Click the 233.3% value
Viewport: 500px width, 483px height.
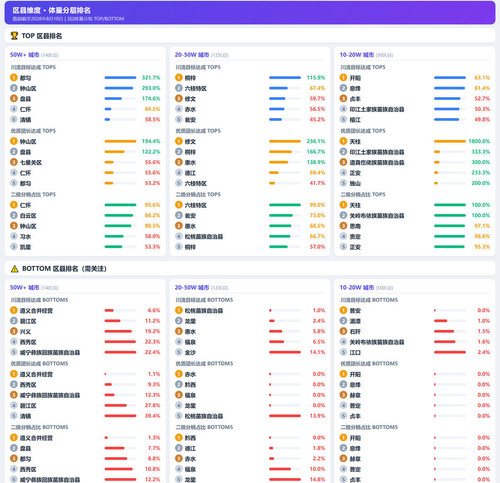pos(481,173)
